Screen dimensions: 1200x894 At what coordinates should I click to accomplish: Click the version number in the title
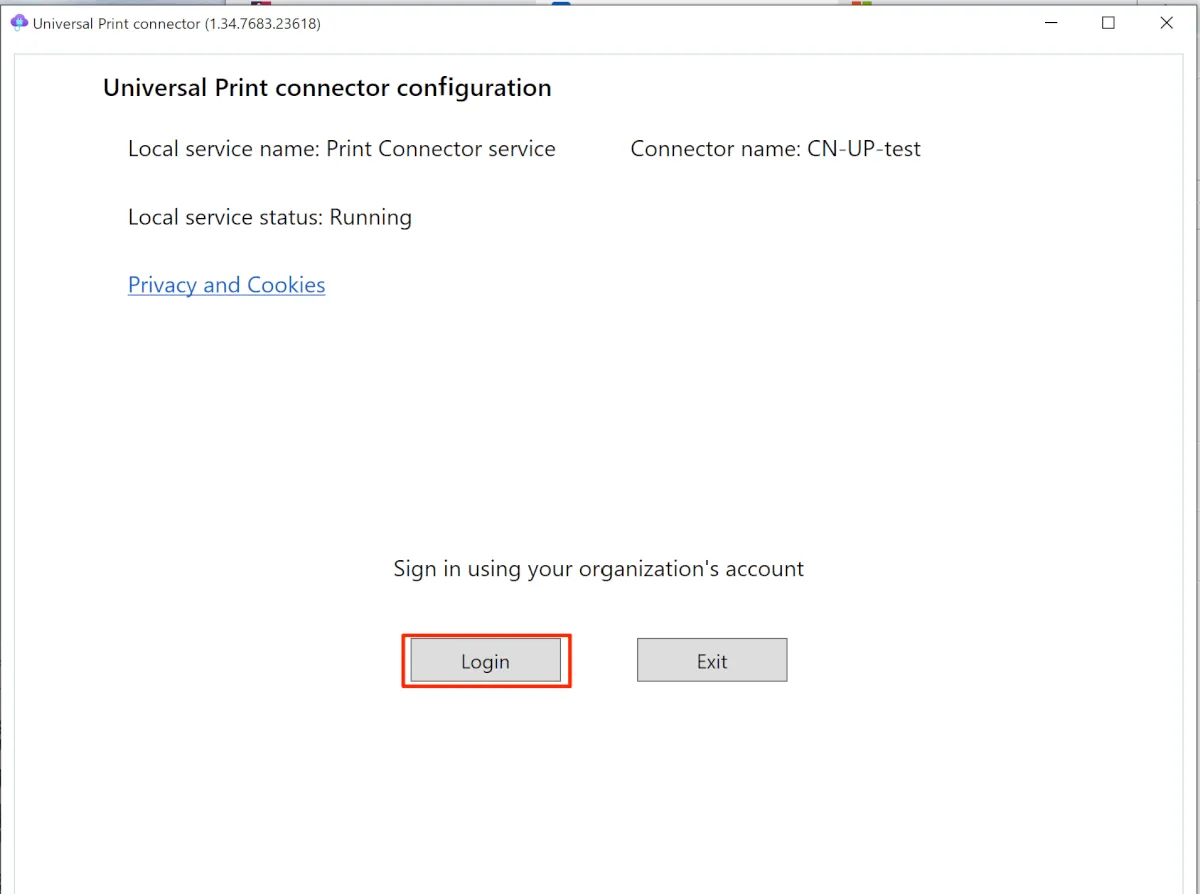(x=262, y=24)
